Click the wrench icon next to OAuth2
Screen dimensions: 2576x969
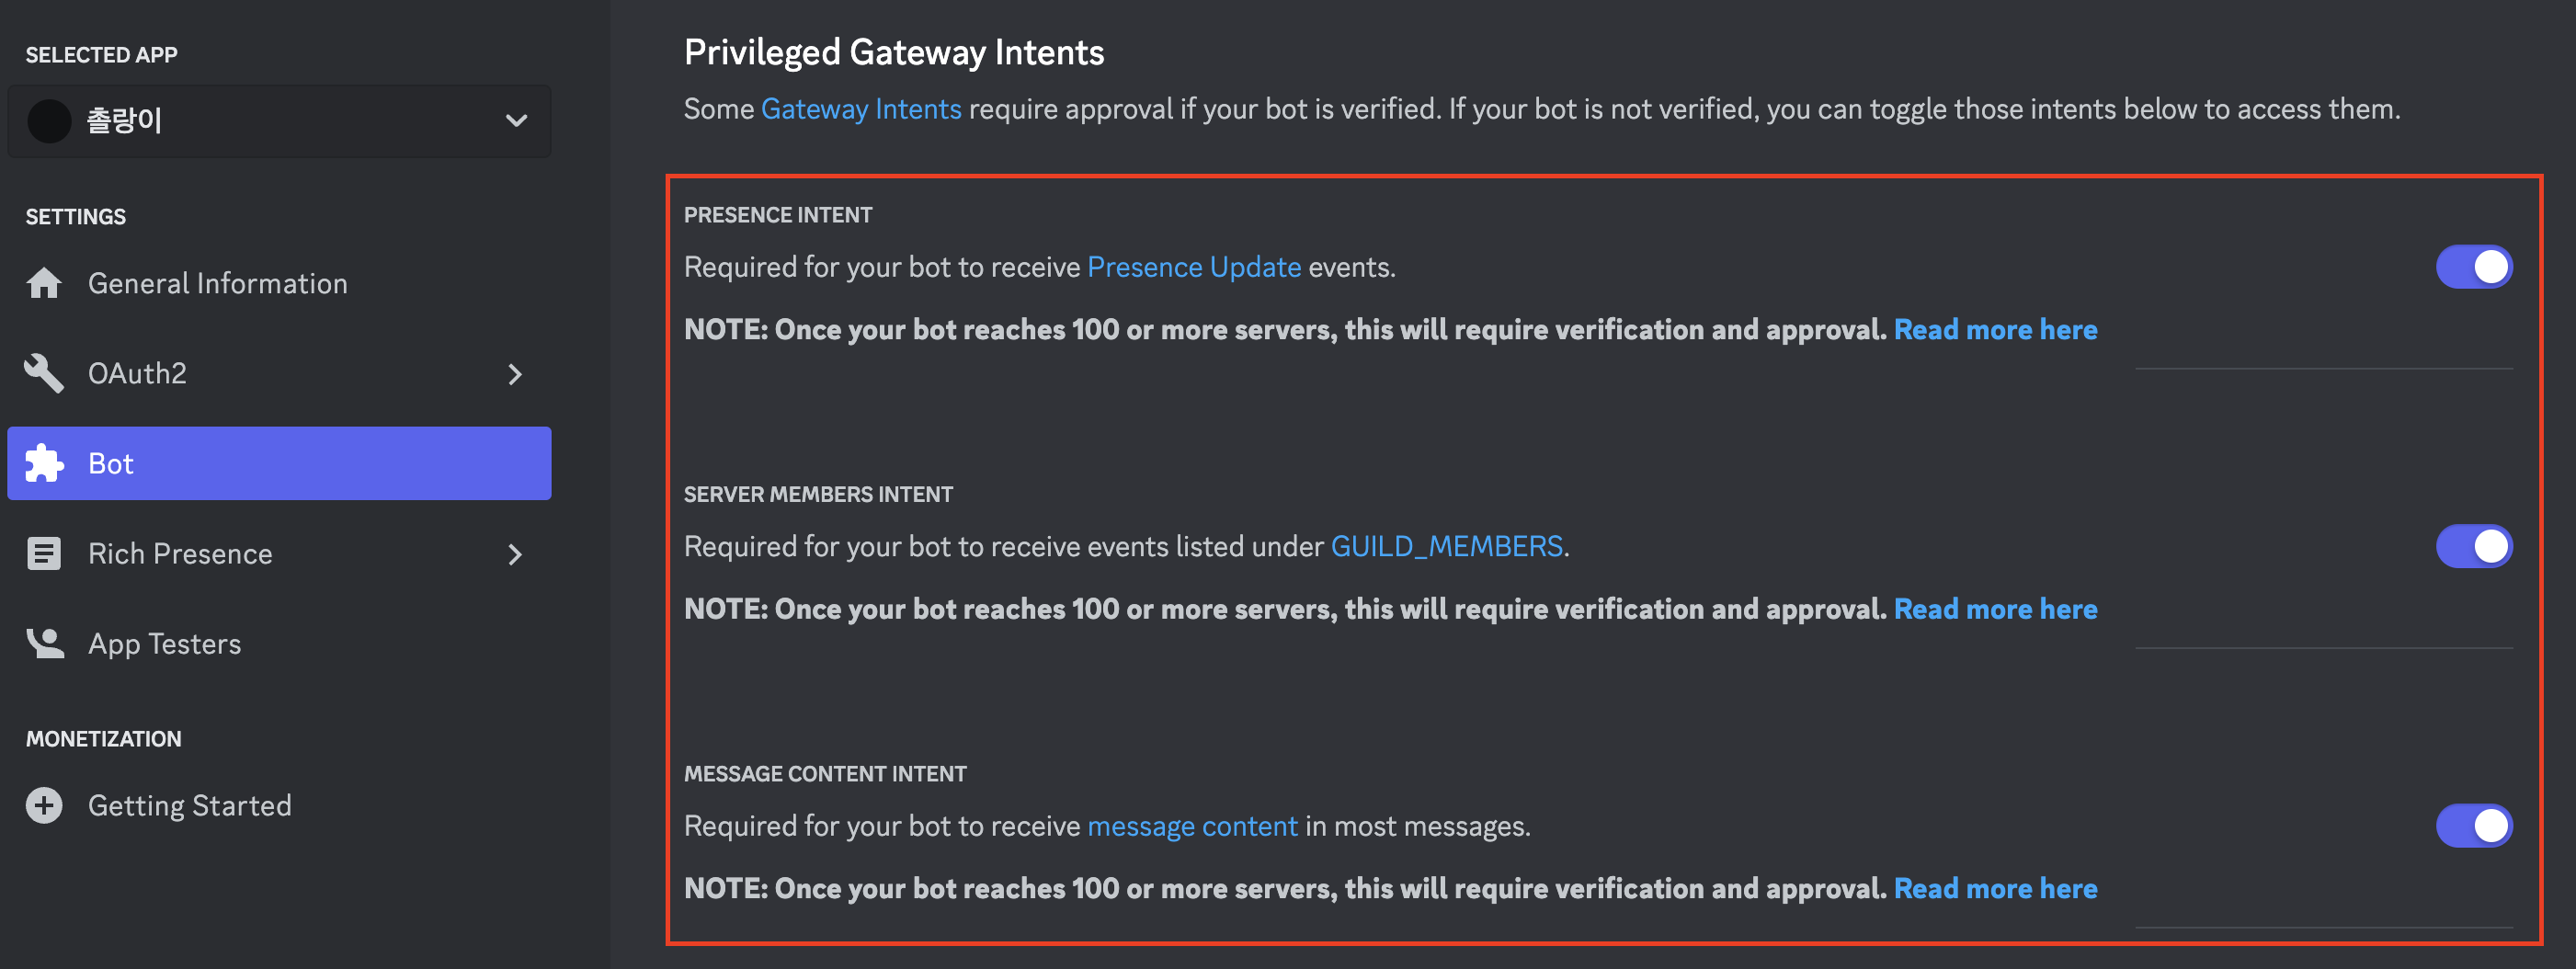pos(44,374)
